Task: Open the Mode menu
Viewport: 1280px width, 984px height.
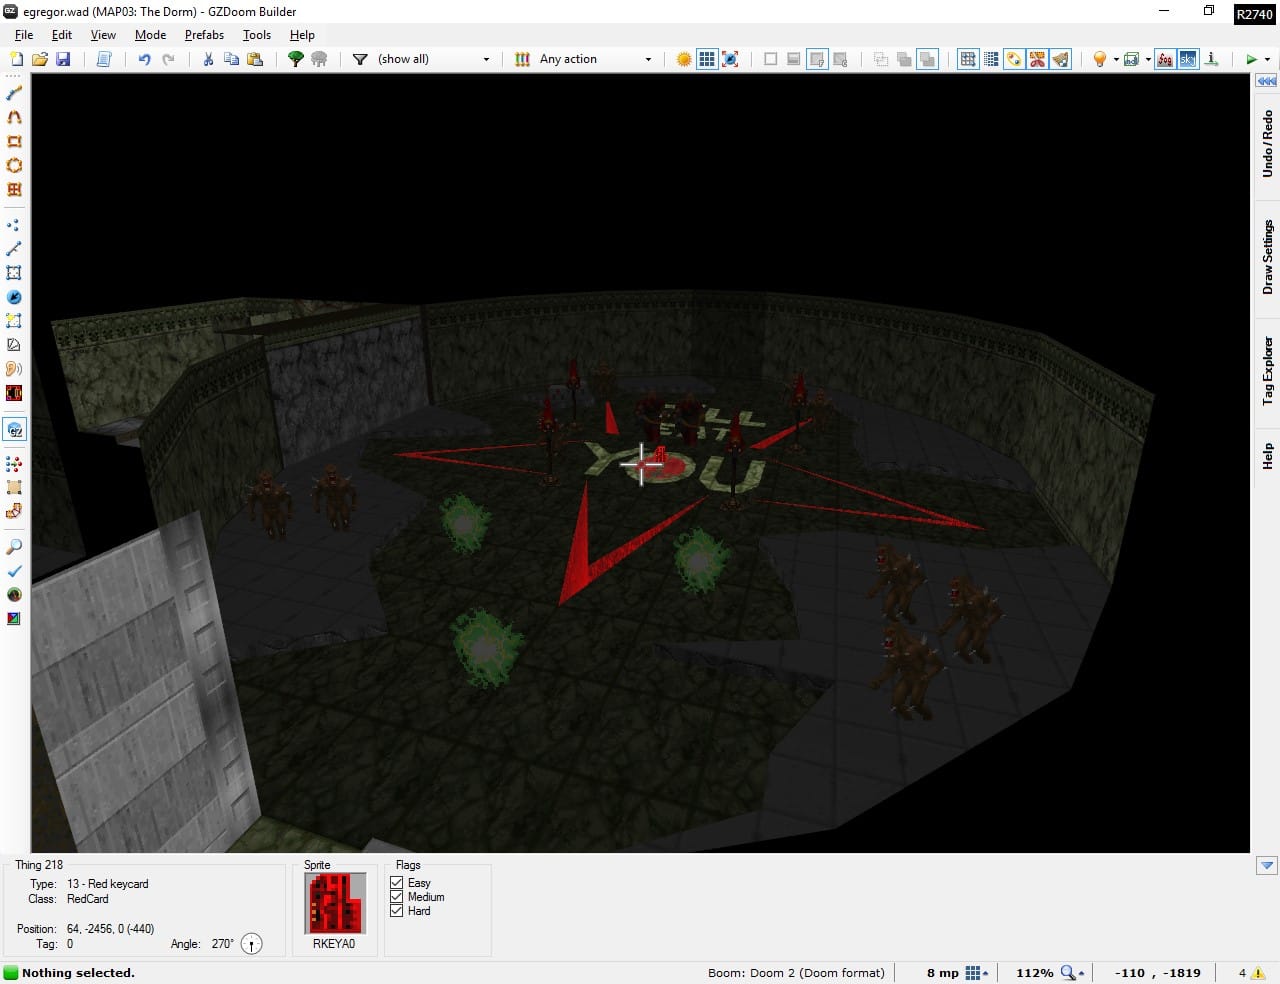Action: coord(150,34)
